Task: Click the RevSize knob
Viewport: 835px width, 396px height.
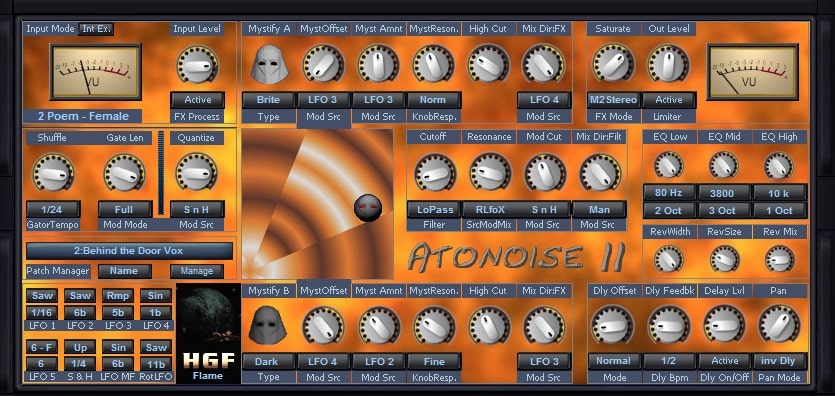Action: point(724,259)
